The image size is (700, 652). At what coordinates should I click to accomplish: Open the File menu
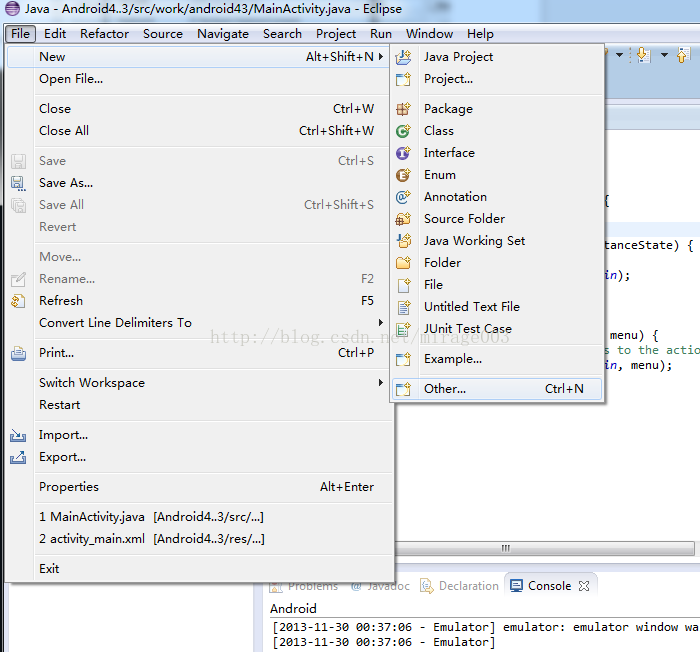pyautogui.click(x=21, y=33)
